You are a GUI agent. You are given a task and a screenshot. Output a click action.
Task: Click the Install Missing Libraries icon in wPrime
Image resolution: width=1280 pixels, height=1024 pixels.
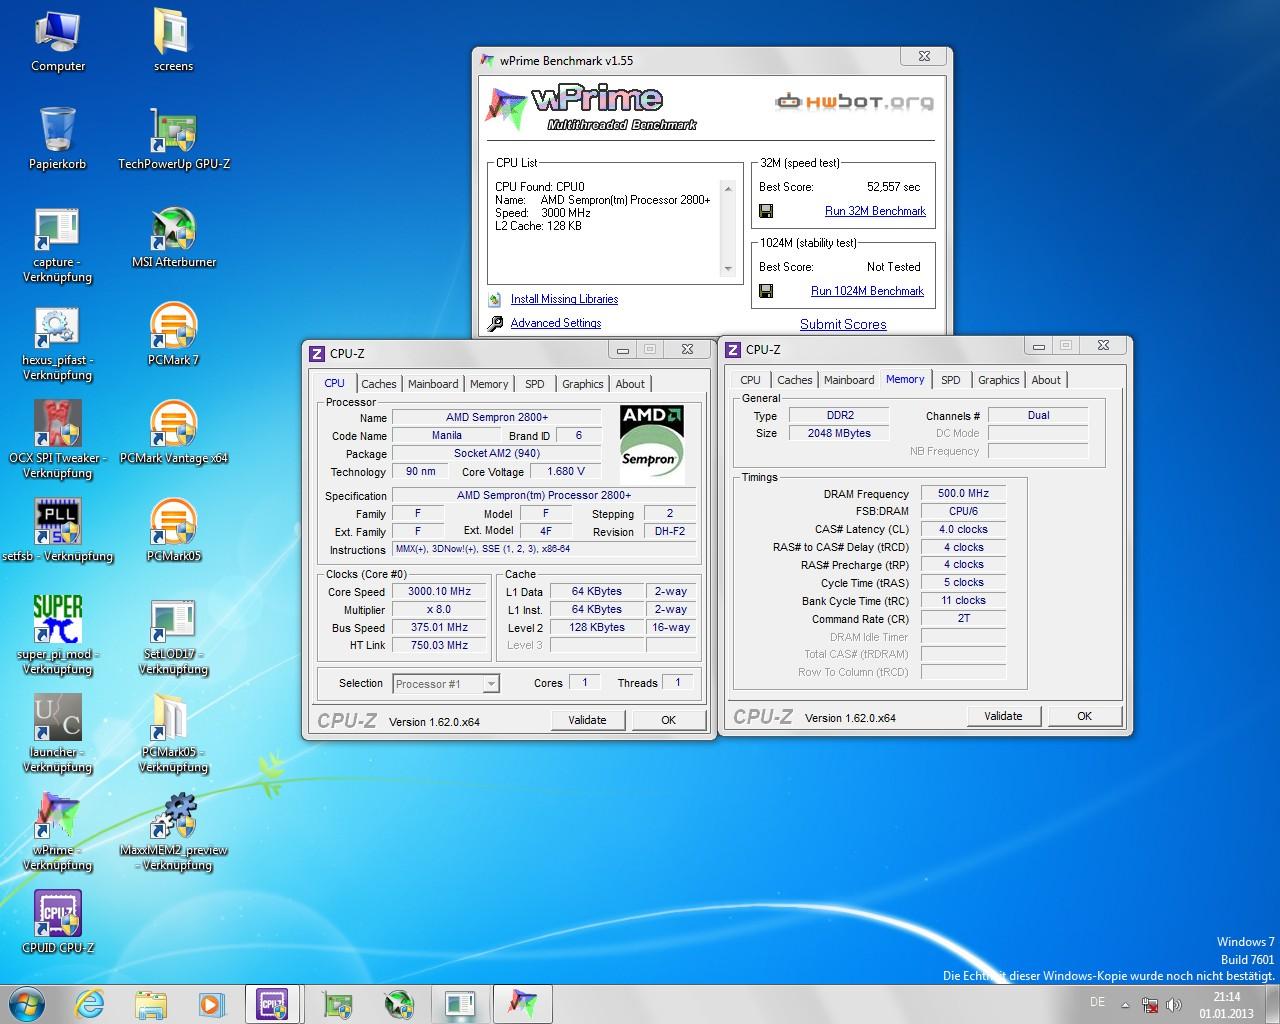tap(494, 299)
